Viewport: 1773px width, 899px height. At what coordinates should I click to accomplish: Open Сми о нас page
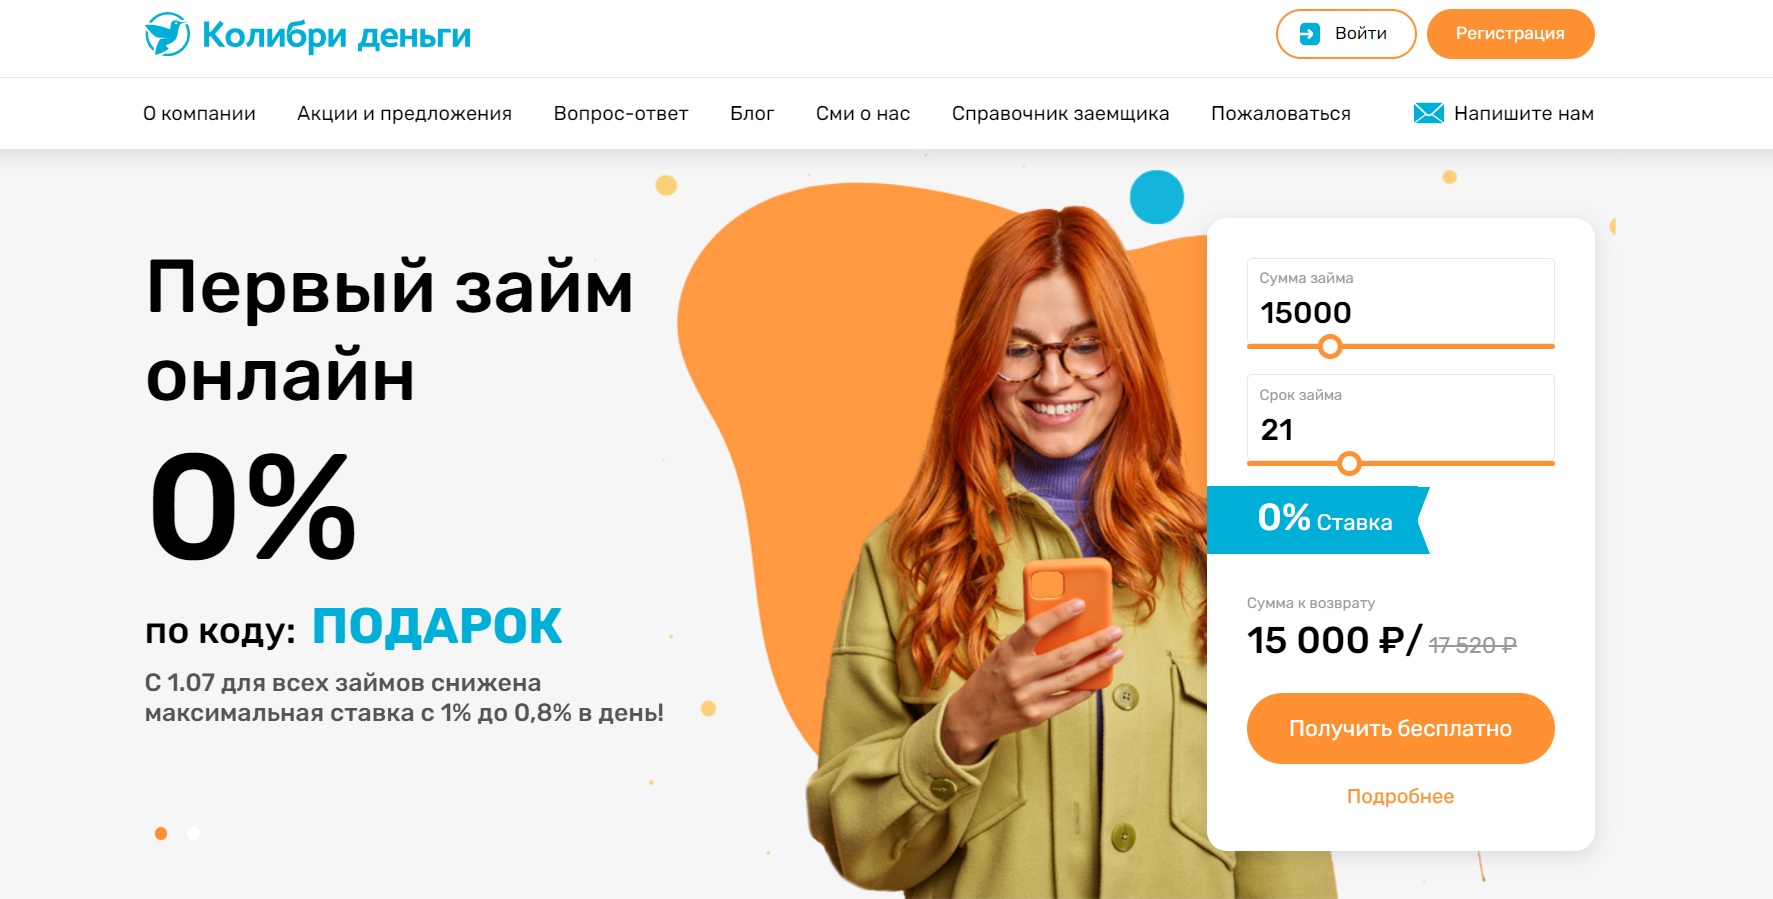coord(863,113)
